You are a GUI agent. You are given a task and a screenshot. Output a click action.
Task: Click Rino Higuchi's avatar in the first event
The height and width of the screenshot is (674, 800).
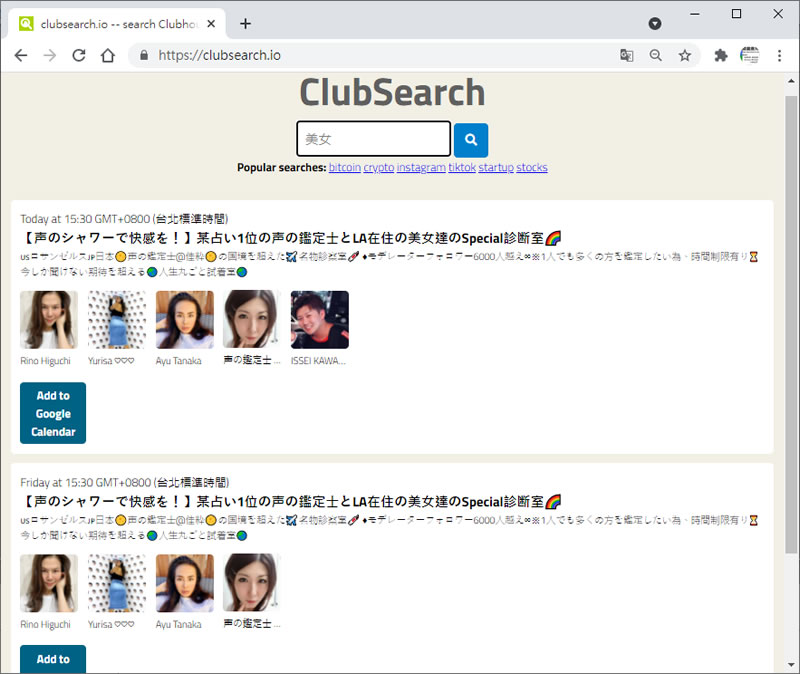click(x=49, y=320)
